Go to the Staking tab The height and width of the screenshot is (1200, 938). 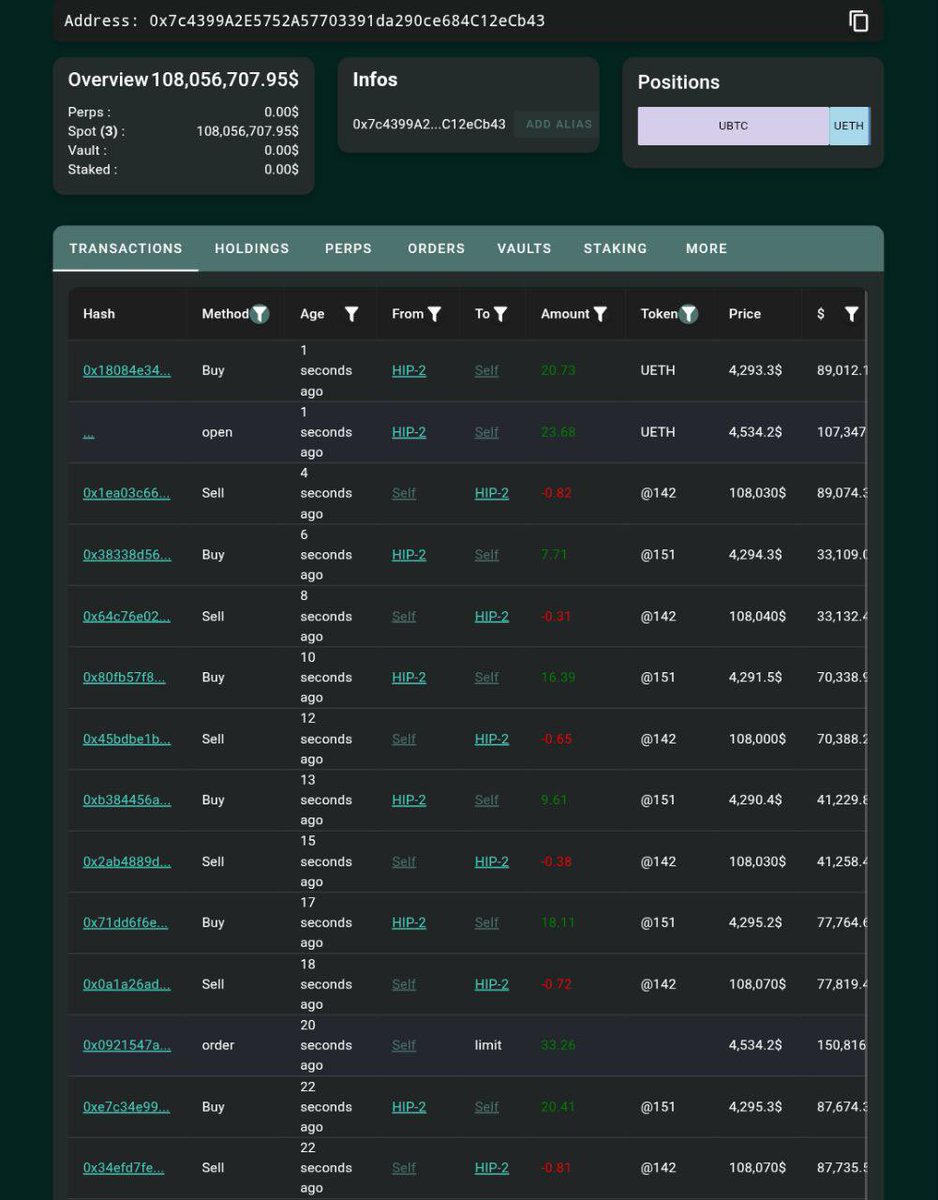[615, 248]
